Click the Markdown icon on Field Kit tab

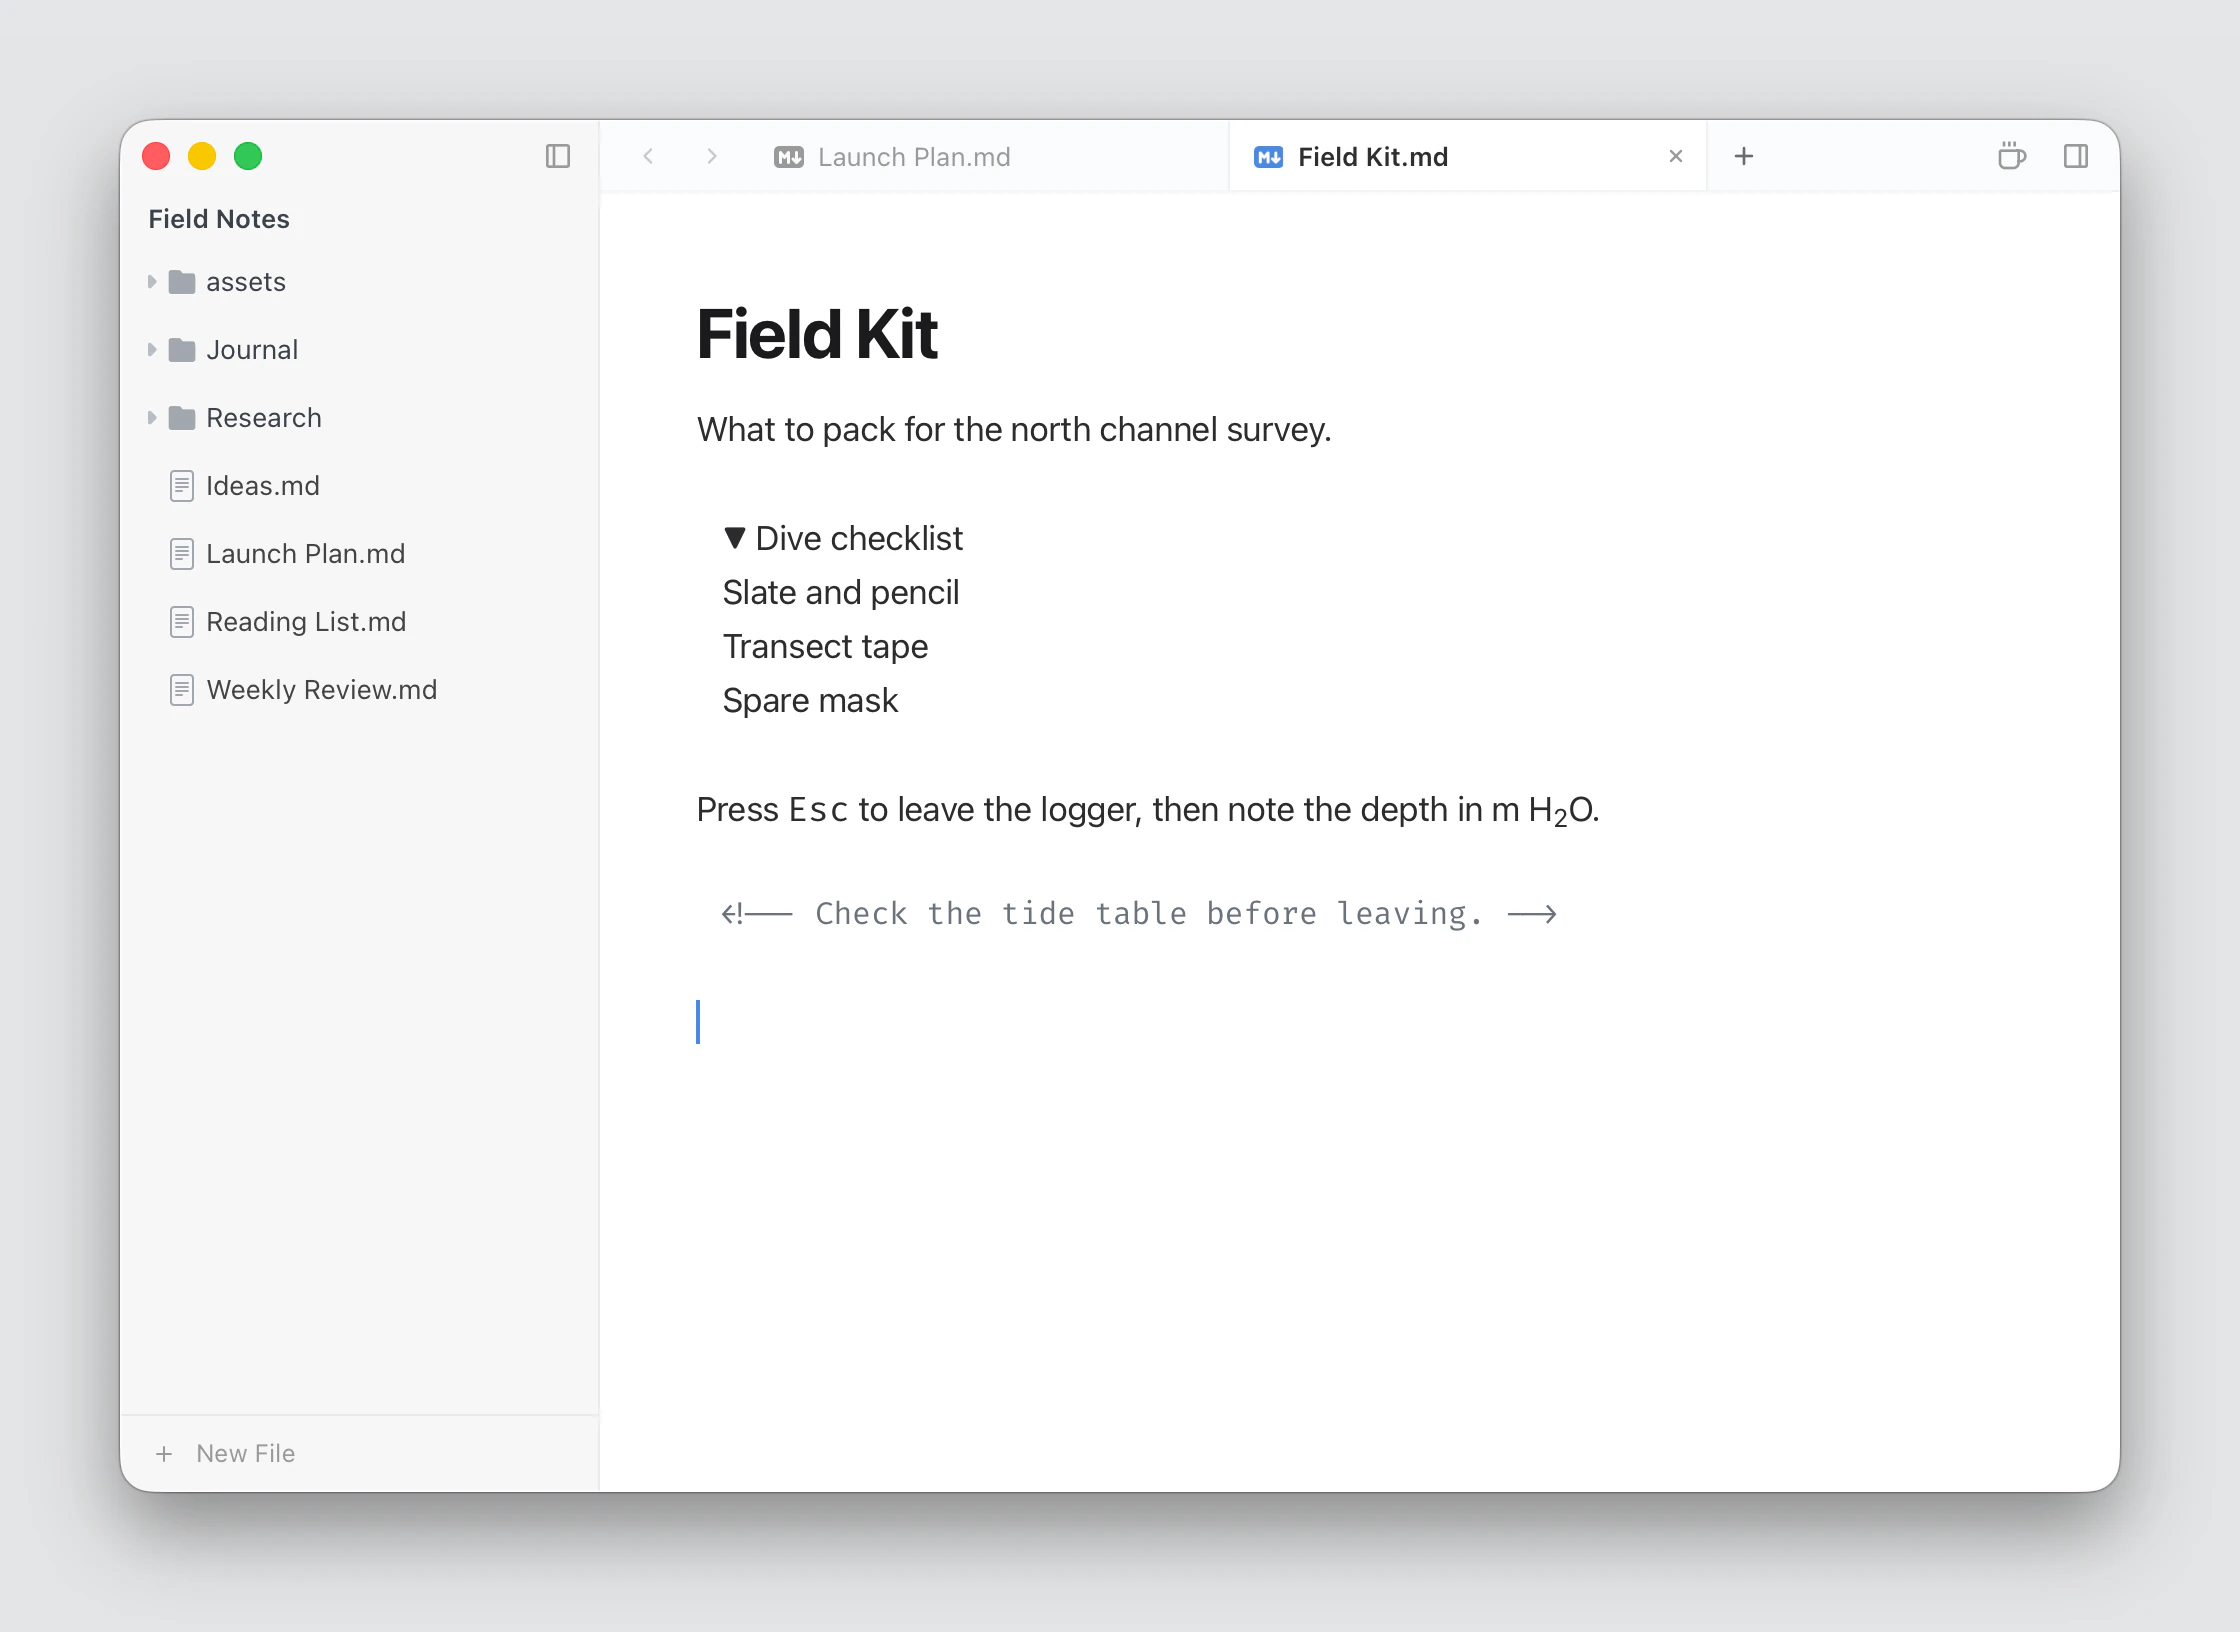point(1269,157)
